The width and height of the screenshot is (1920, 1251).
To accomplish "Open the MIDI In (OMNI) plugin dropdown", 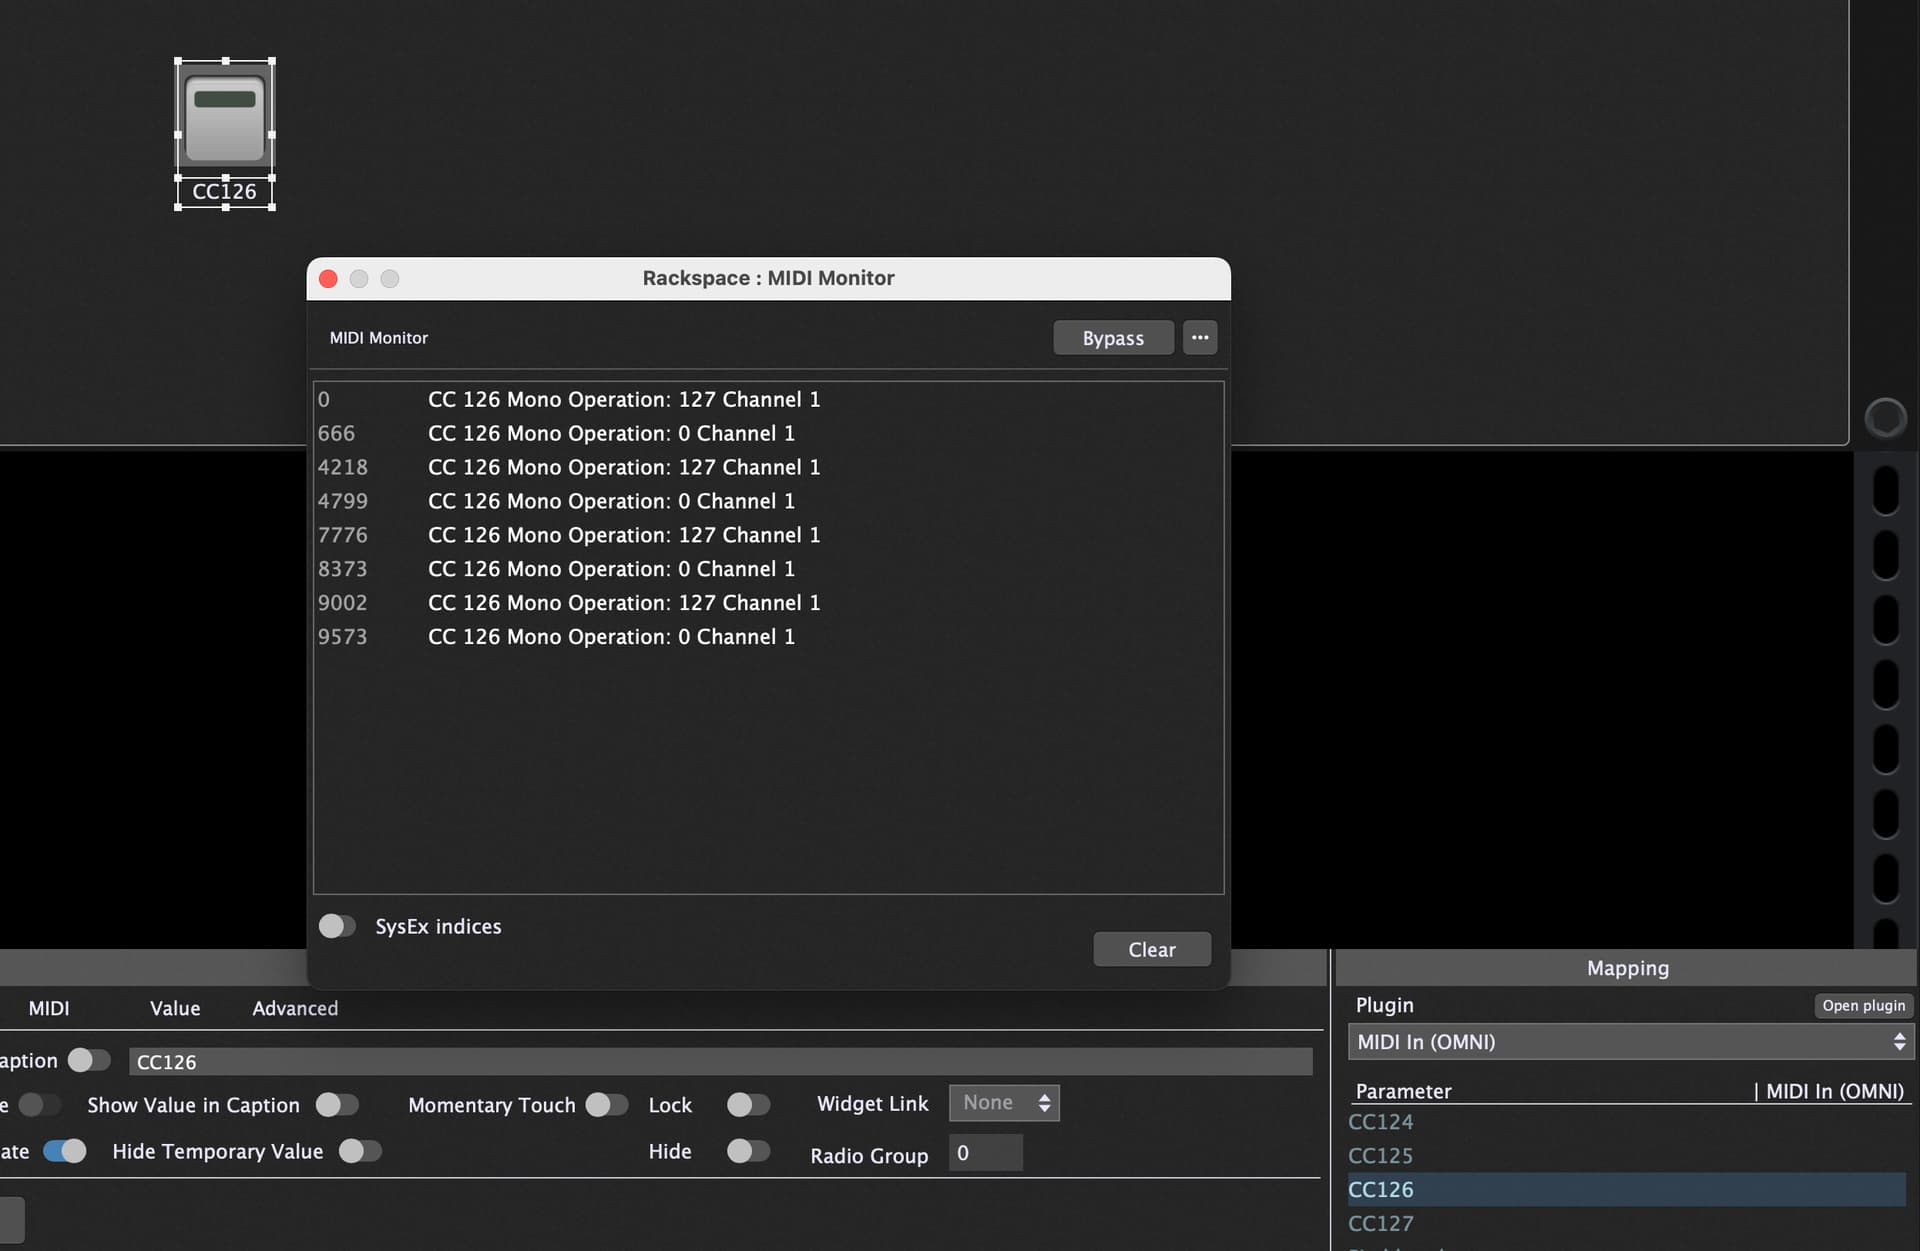I will (1630, 1042).
